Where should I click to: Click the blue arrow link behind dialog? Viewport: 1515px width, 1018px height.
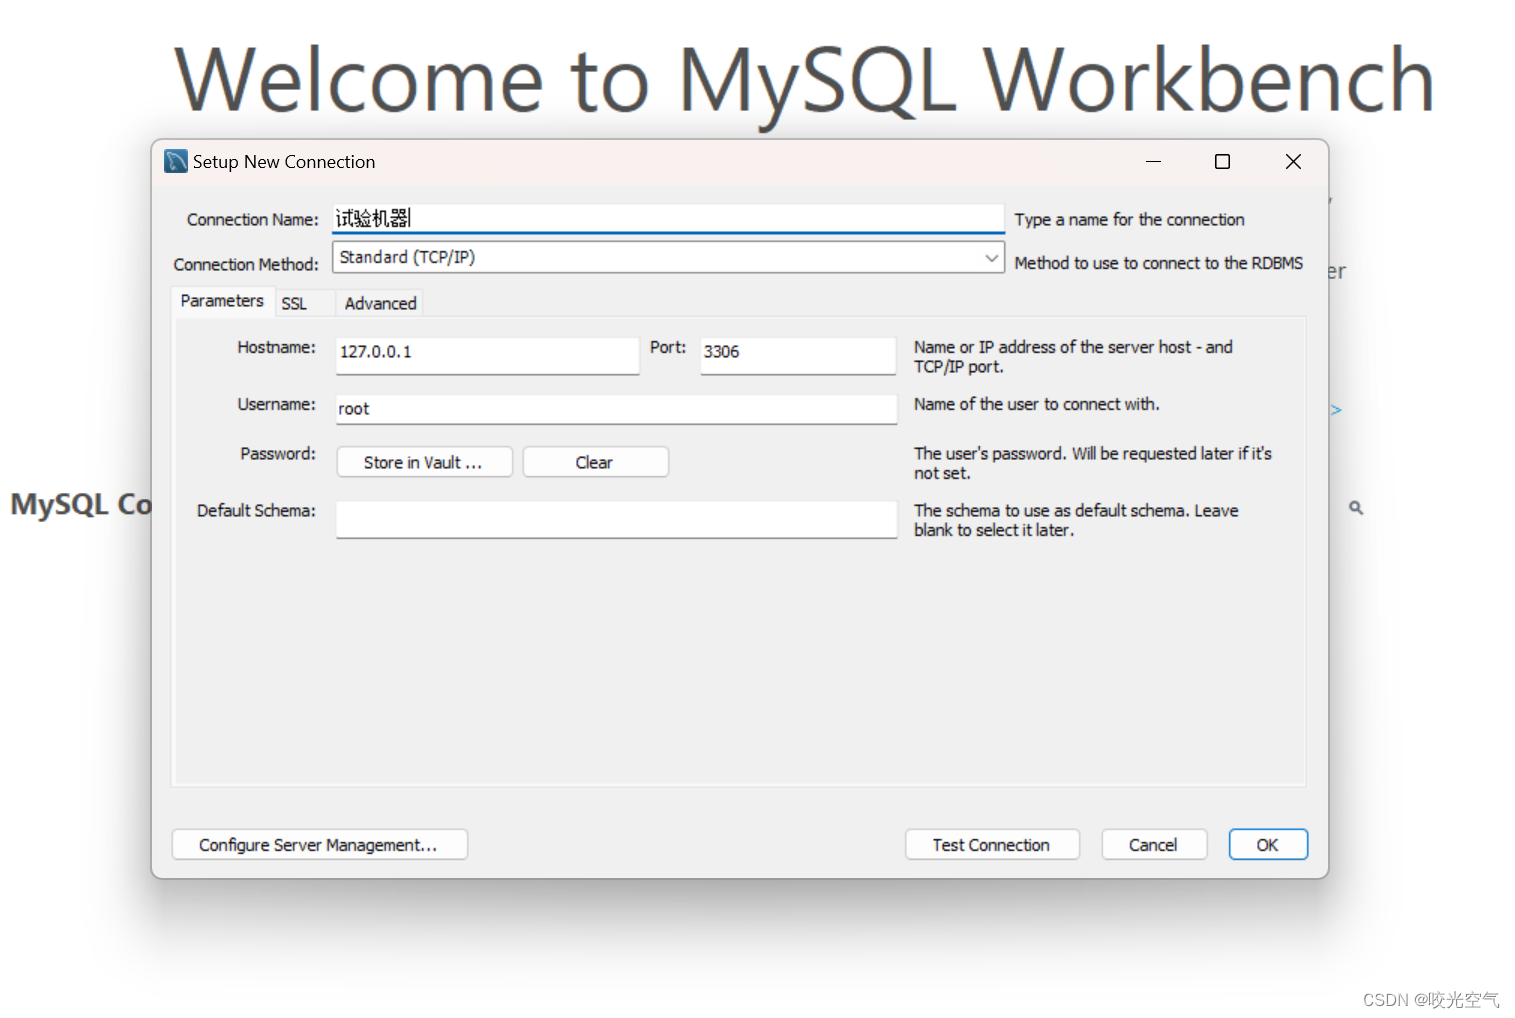coord(1336,410)
